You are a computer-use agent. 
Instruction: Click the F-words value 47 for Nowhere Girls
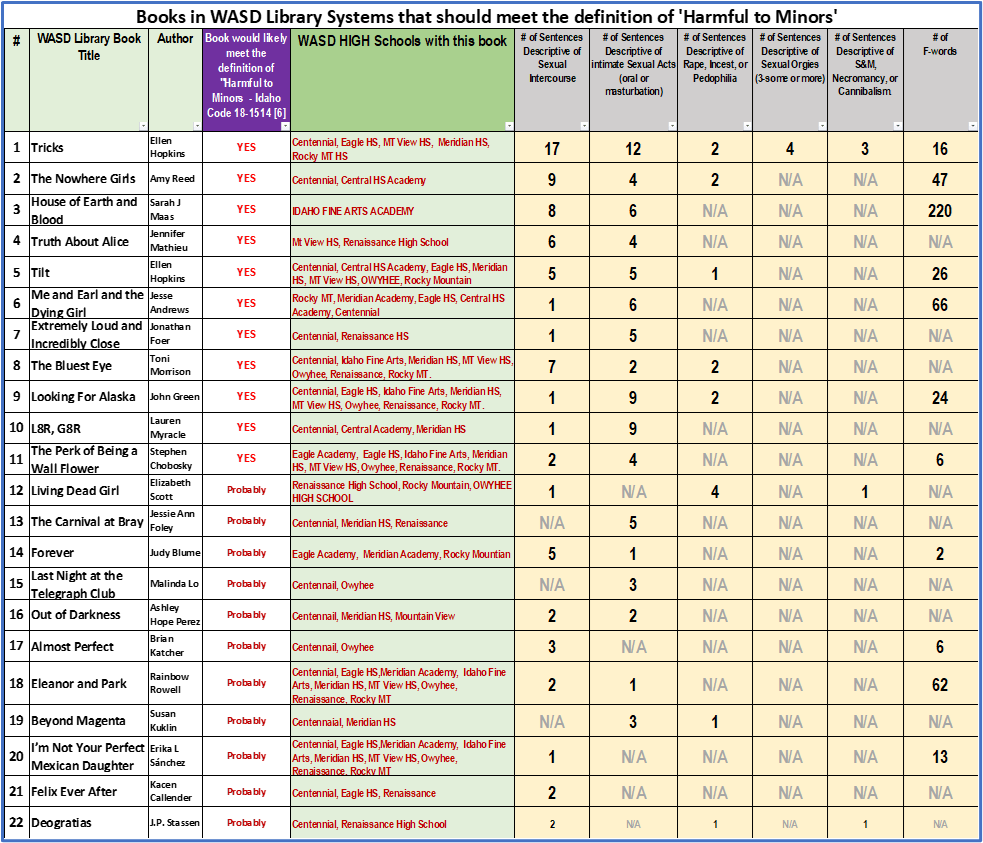pos(939,179)
